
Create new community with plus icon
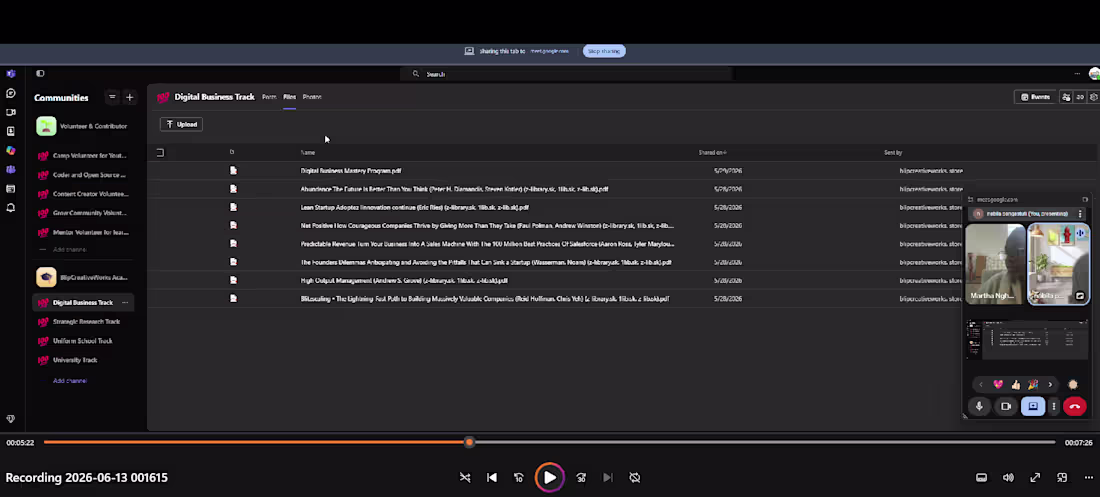[x=129, y=97]
